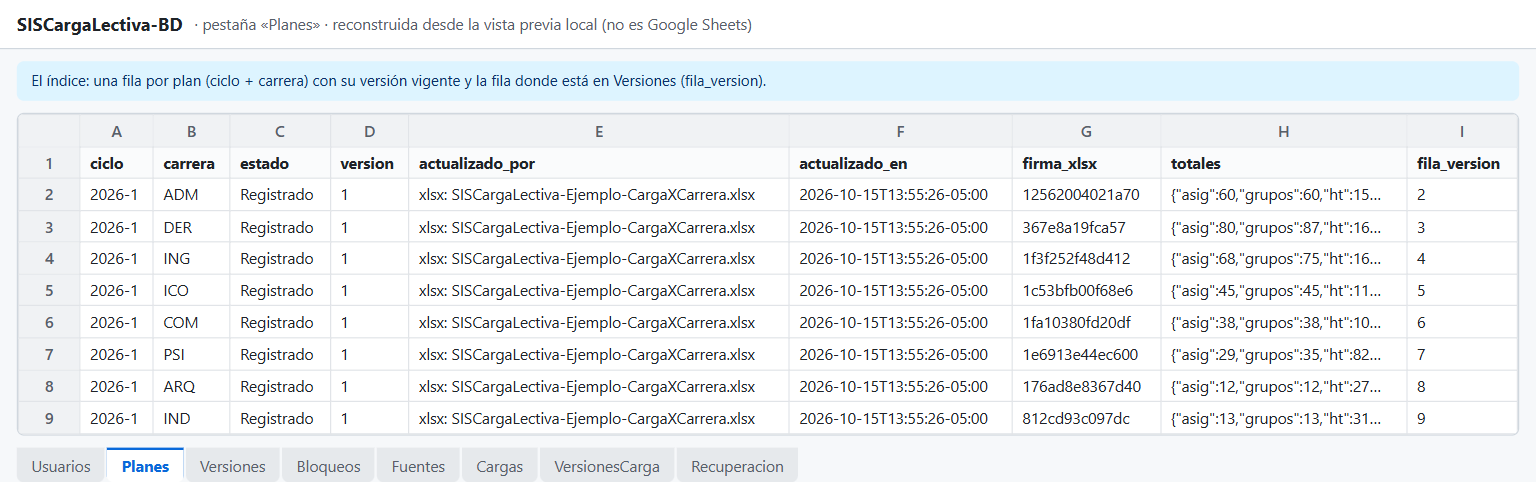The width and height of the screenshot is (1536, 482).
Task: Click the 'Registrado' cell in ADM row
Action: pos(280,195)
